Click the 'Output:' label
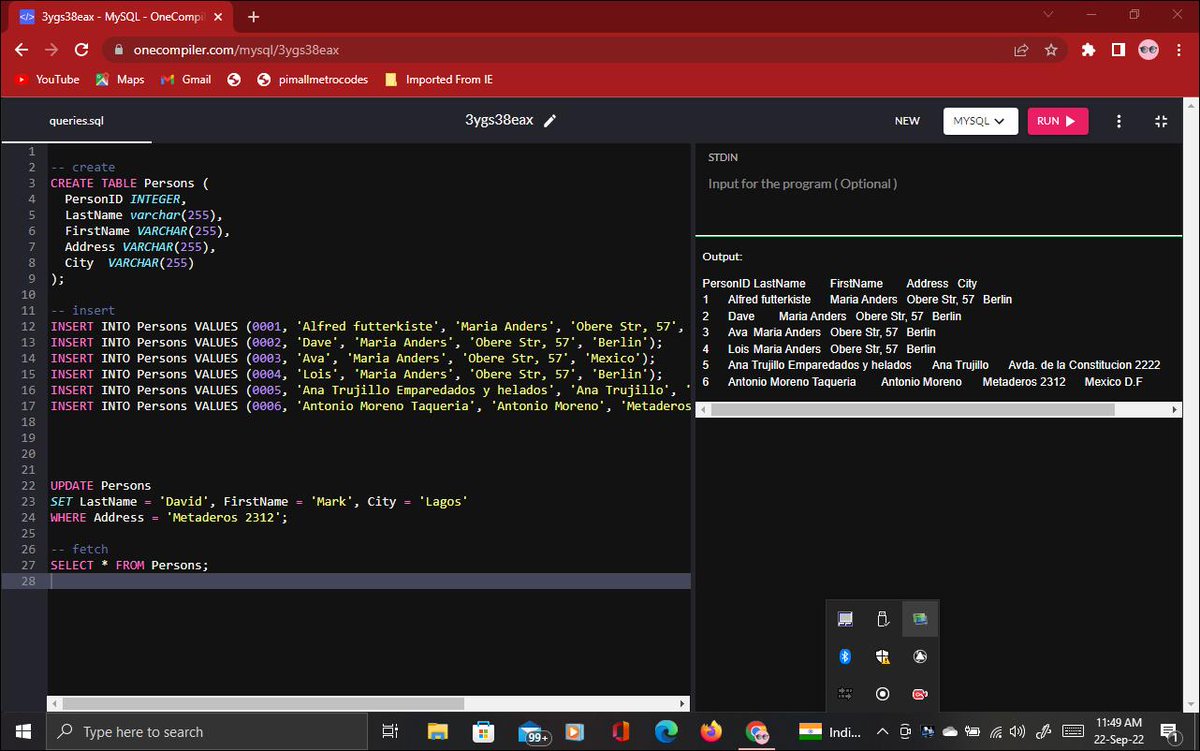 pos(722,257)
